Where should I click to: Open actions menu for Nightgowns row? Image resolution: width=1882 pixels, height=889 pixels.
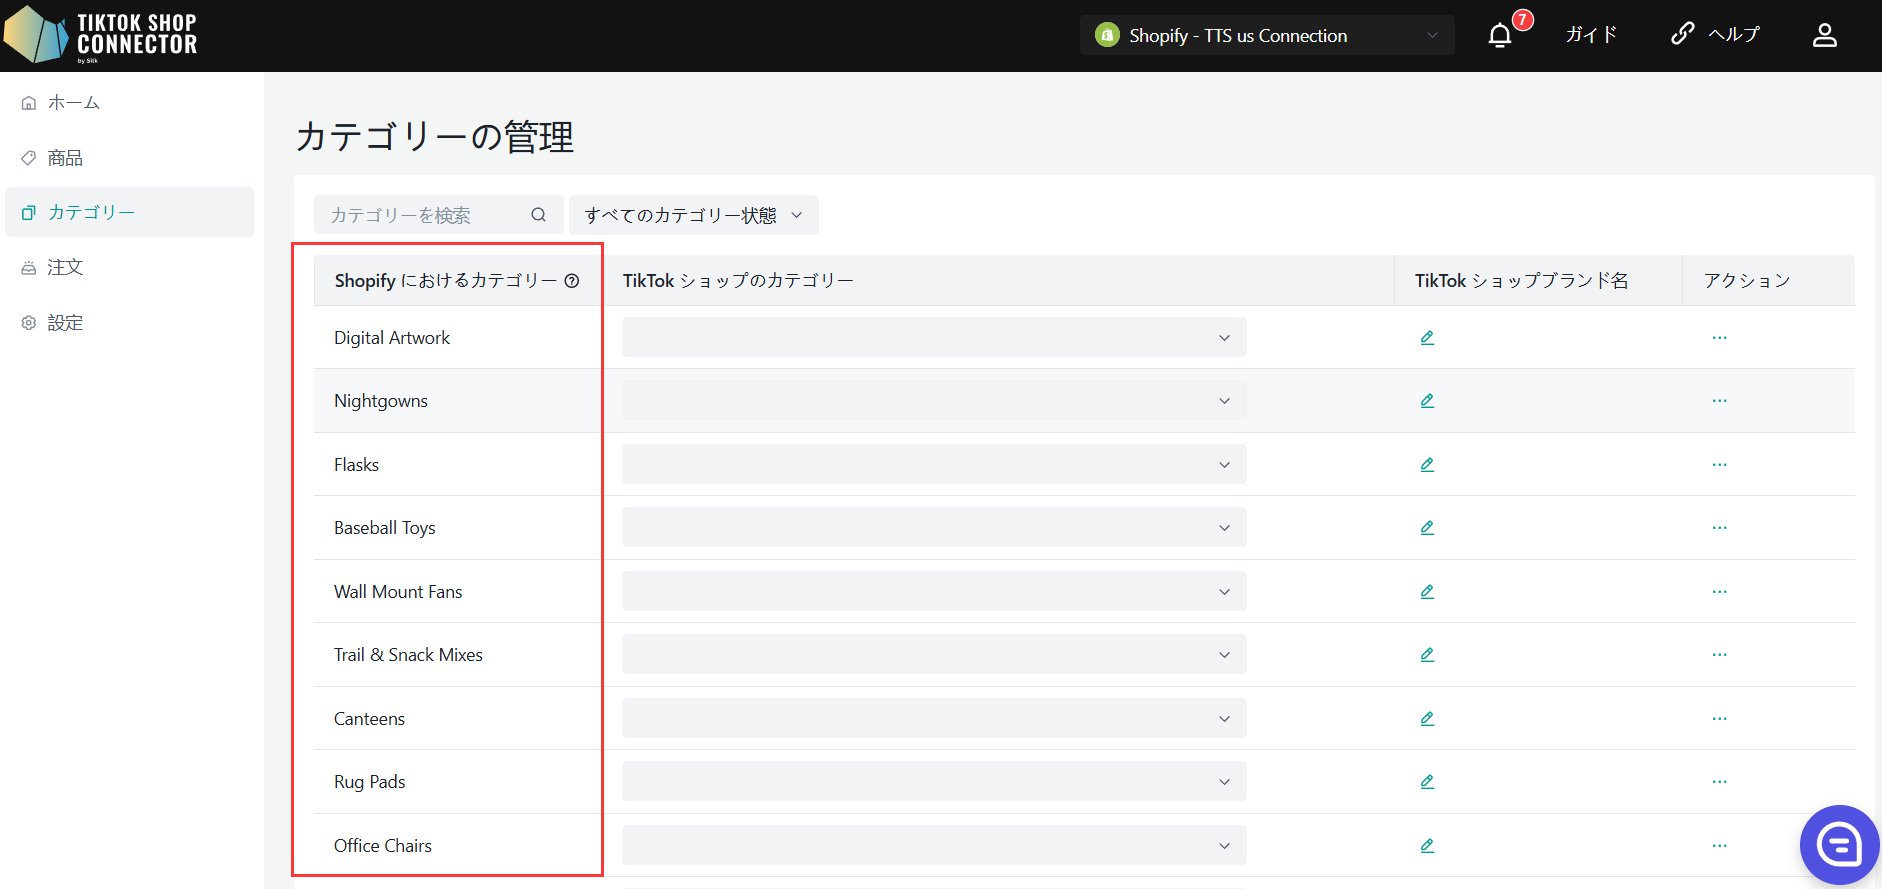[x=1719, y=401]
